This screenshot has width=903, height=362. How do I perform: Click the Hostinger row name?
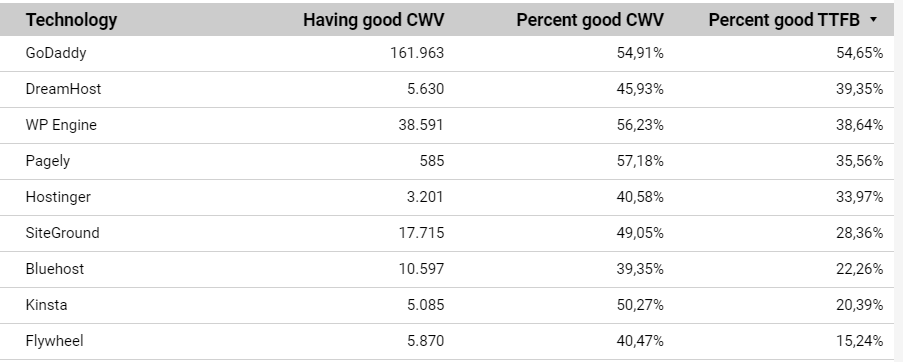tap(58, 197)
